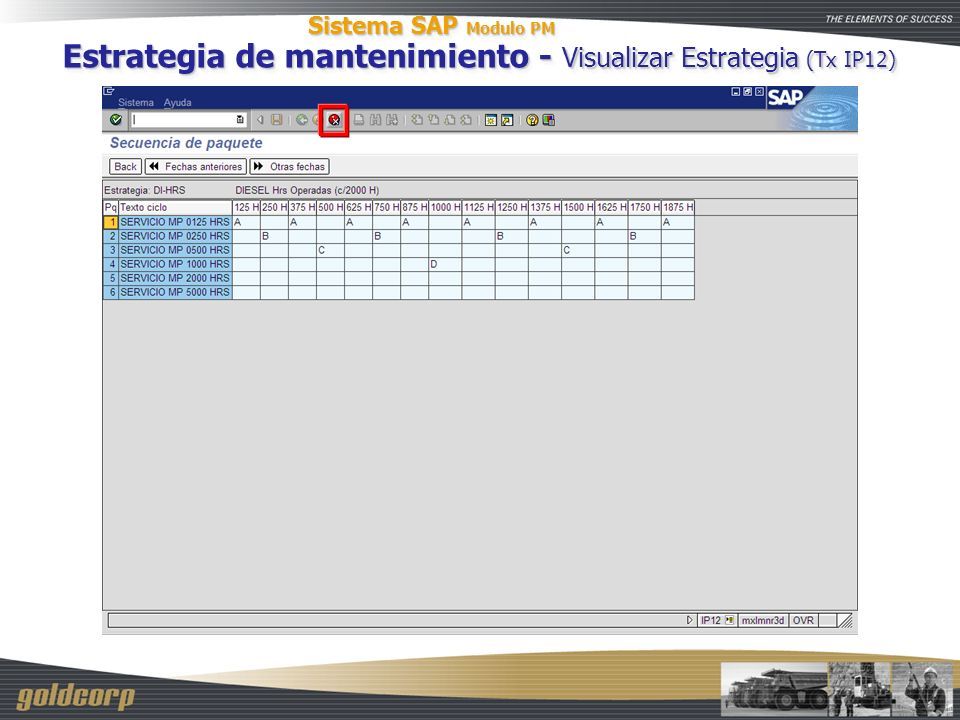Click the First Page icon
Screen dimensions: 960x720
point(417,120)
